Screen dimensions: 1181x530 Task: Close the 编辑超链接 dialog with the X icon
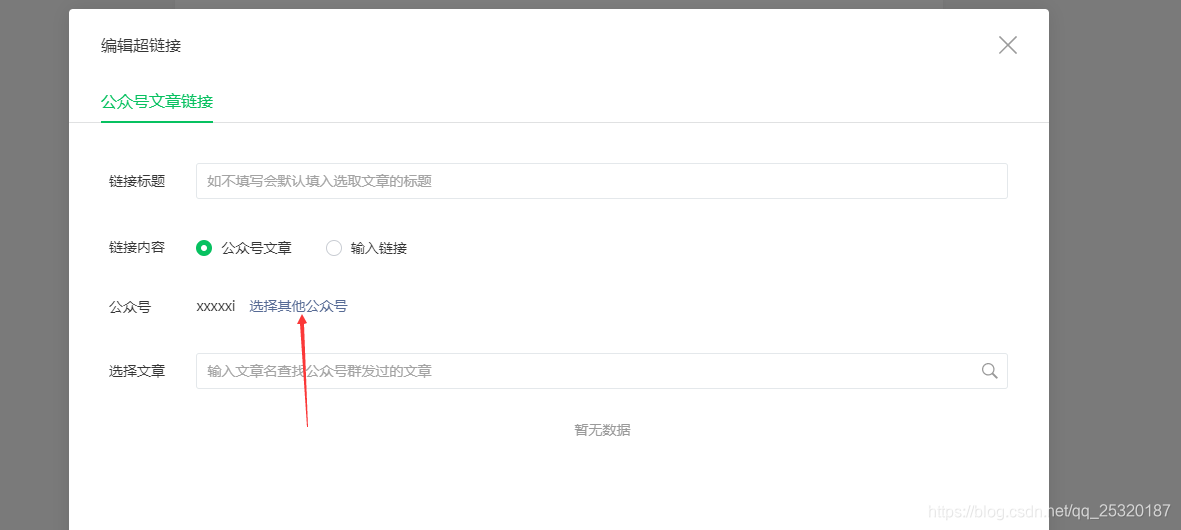tap(1007, 45)
